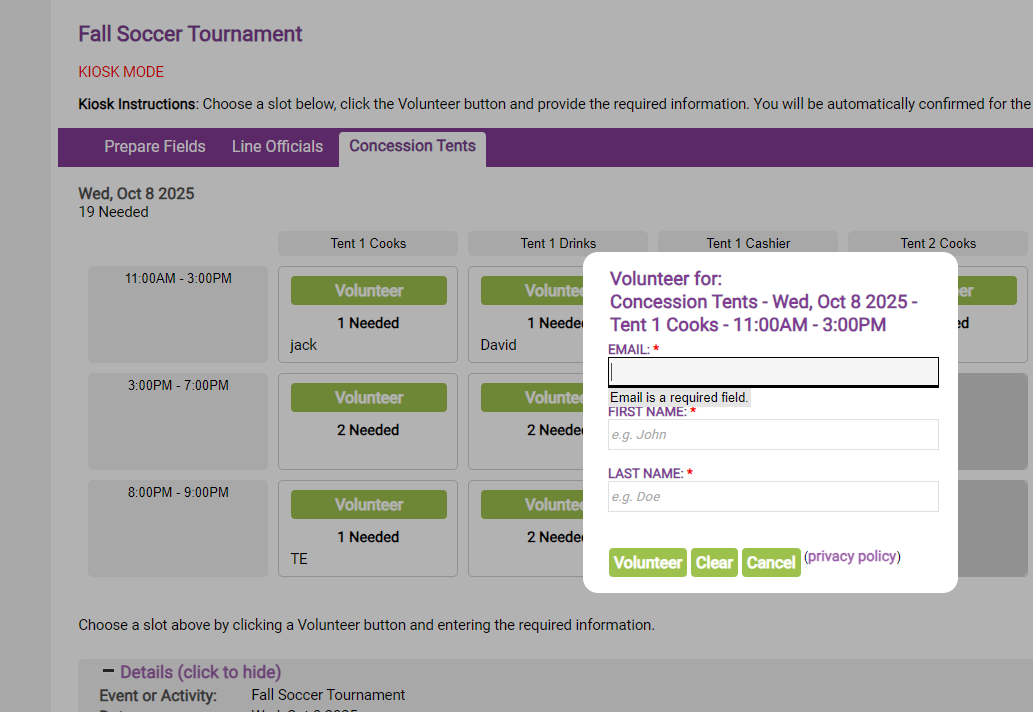Select the Concession Tents tab
This screenshot has height=712, width=1033.
(x=411, y=145)
